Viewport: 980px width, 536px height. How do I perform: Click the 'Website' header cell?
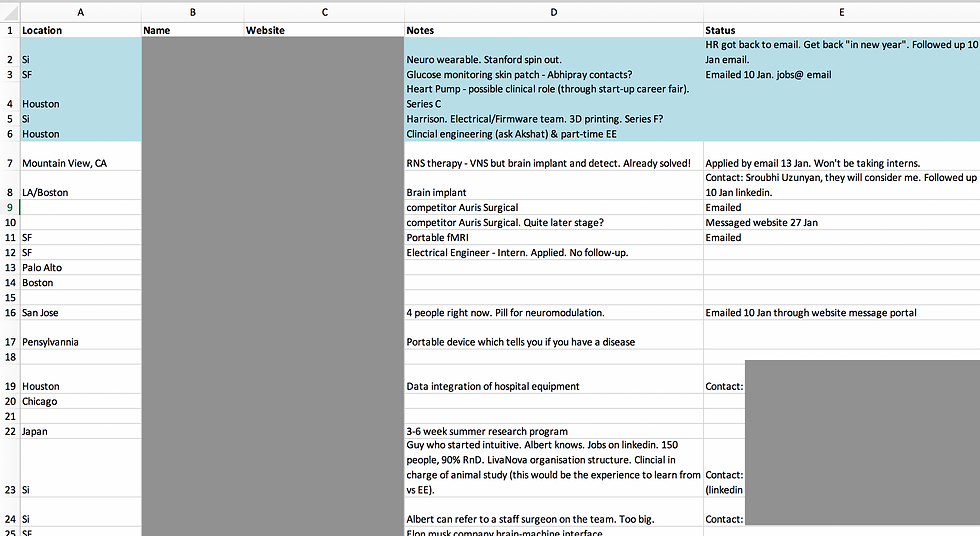tap(324, 30)
